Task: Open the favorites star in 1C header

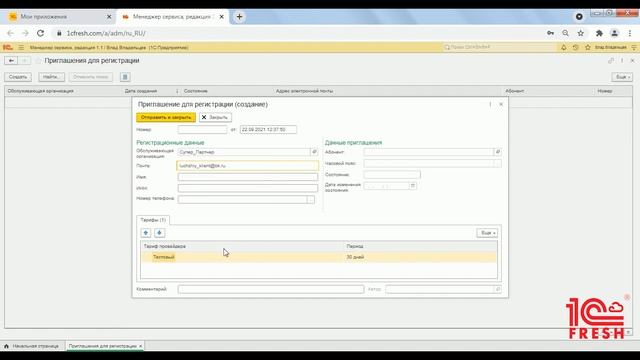Action: pos(588,47)
